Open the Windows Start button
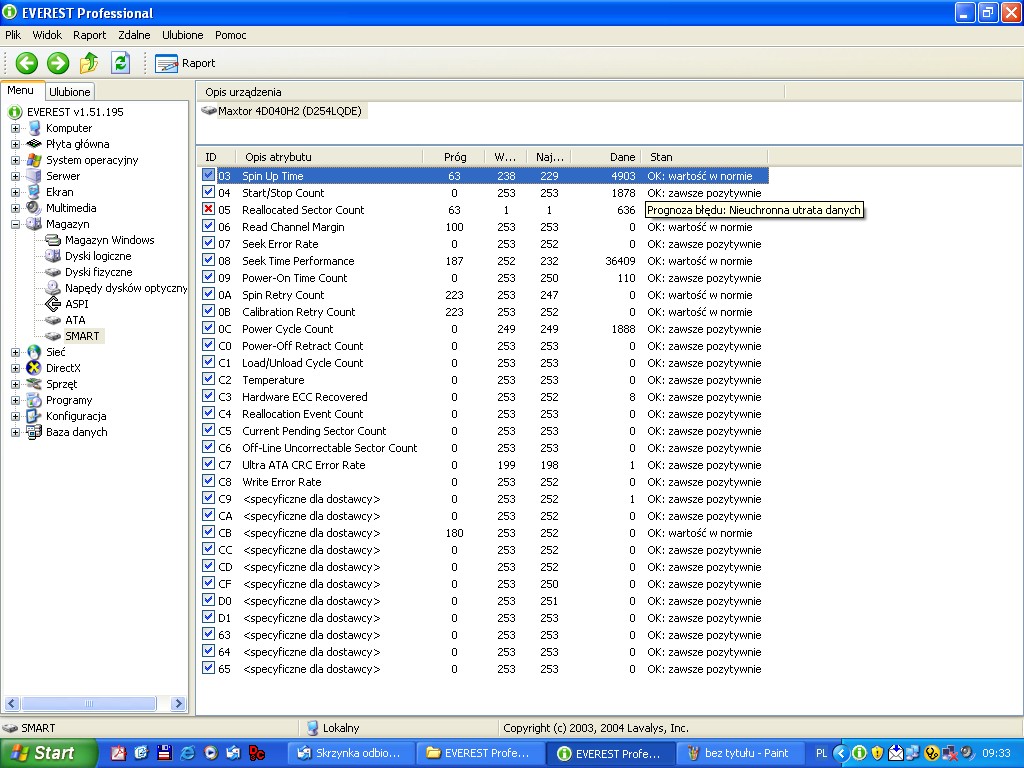 [48, 753]
